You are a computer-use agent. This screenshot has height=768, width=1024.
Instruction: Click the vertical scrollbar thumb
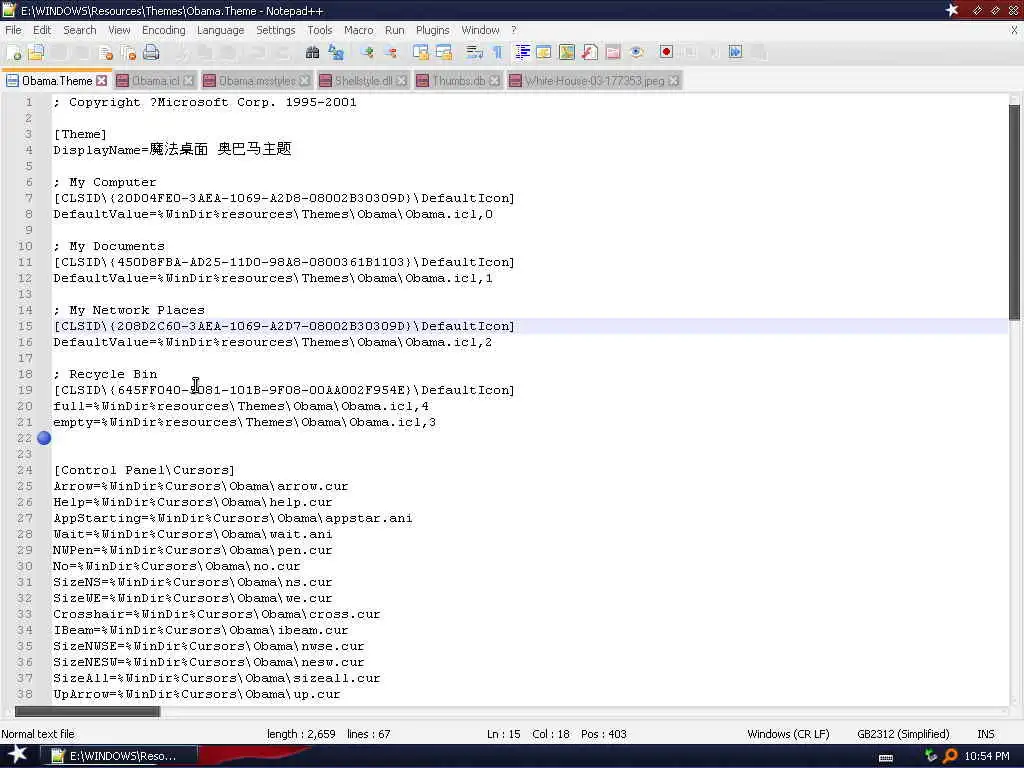[1014, 212]
